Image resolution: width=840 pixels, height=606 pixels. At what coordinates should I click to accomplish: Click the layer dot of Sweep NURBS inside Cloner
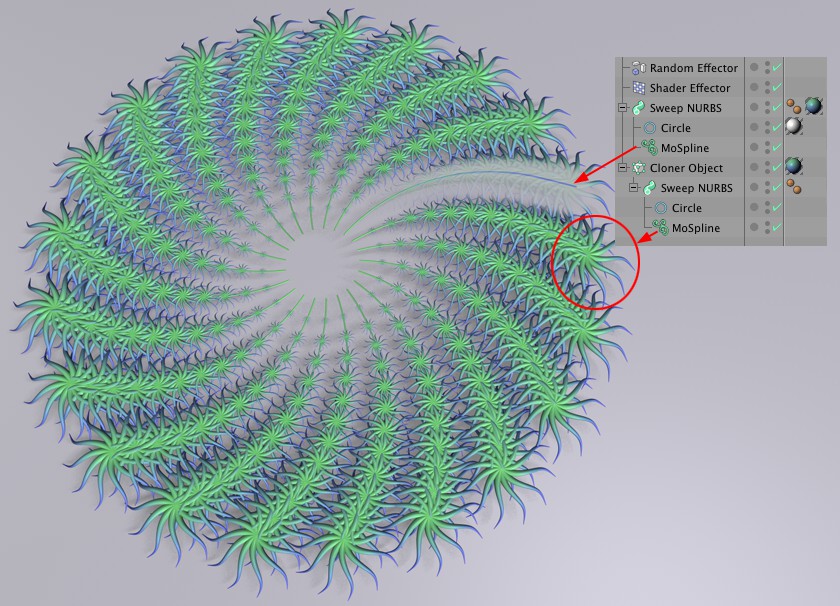(x=754, y=187)
